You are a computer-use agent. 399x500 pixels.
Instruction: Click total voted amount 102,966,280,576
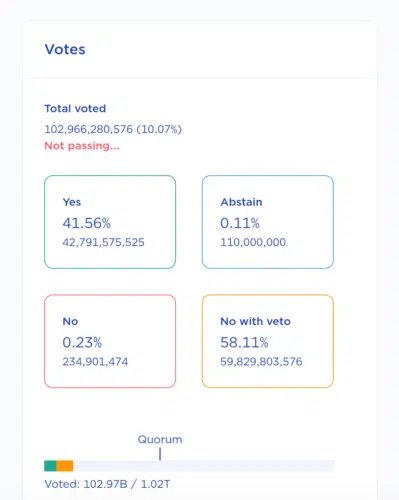pos(89,129)
